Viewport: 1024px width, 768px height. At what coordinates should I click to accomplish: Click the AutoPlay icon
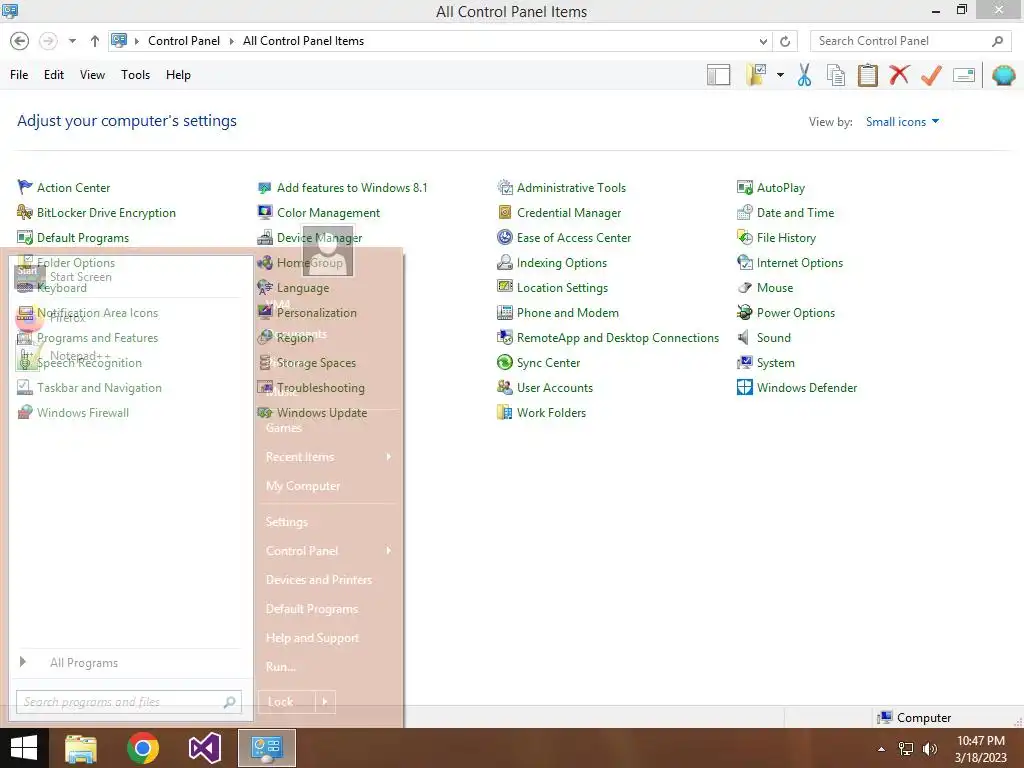click(744, 187)
